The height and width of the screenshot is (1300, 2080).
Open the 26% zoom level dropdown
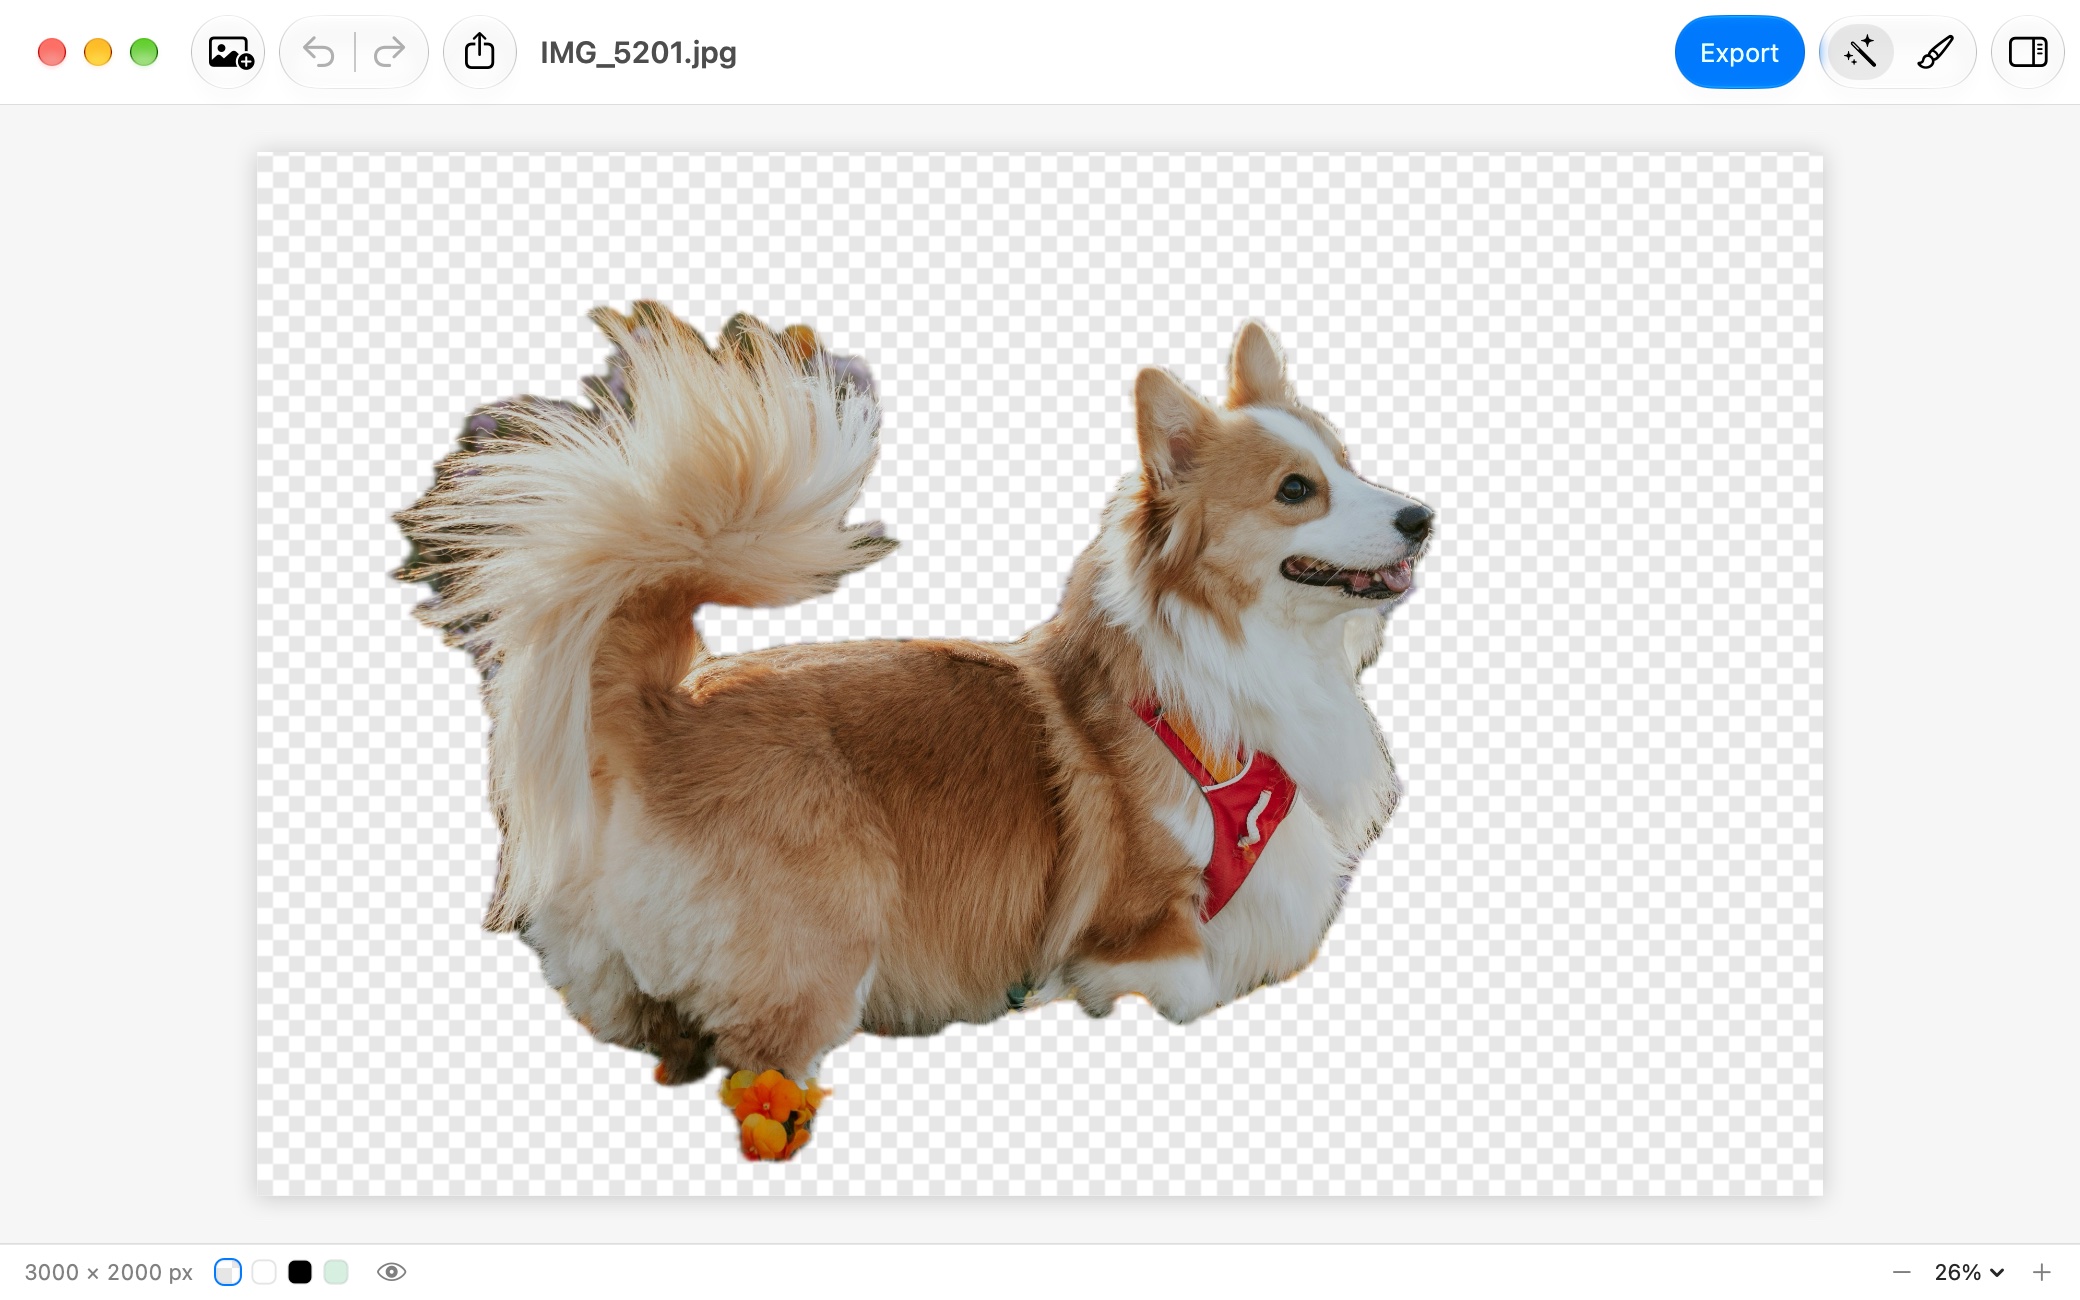(x=1968, y=1272)
